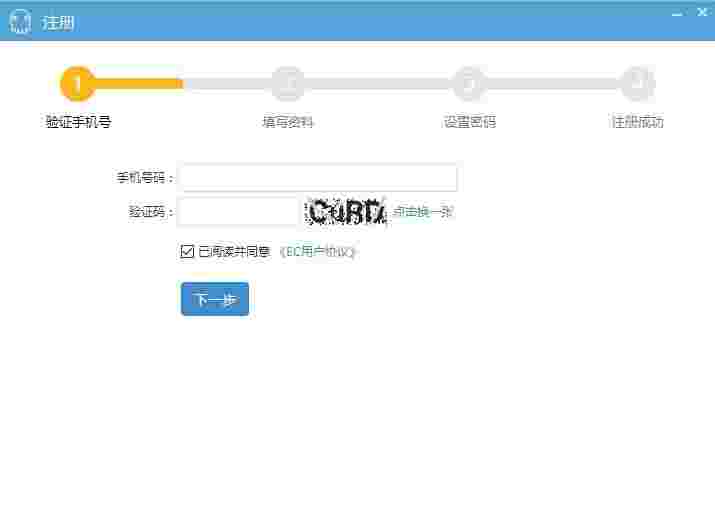715x513 pixels.
Task: Click the 验证手机号 step label
Action: coord(78,122)
